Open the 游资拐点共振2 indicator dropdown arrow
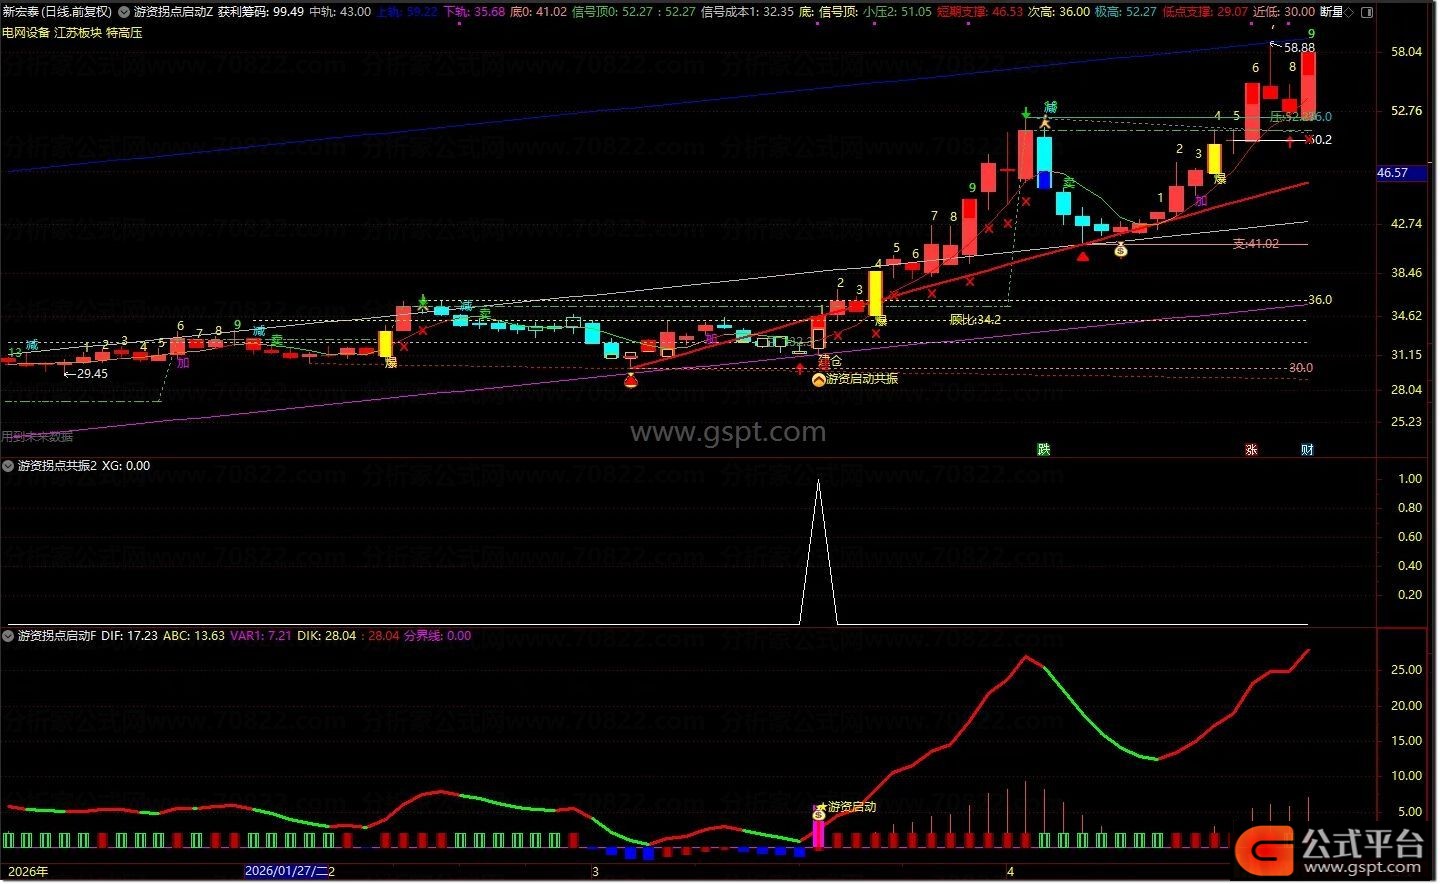Viewport: 1440px width, 884px height. (10, 466)
